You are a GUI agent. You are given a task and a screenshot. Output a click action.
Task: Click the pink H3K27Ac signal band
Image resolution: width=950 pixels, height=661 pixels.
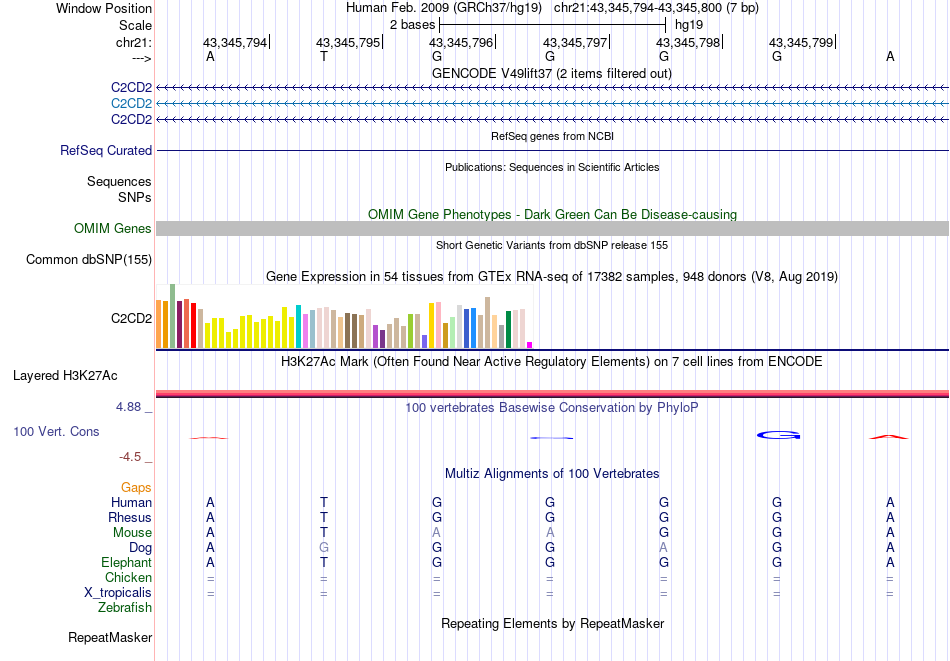click(552, 393)
